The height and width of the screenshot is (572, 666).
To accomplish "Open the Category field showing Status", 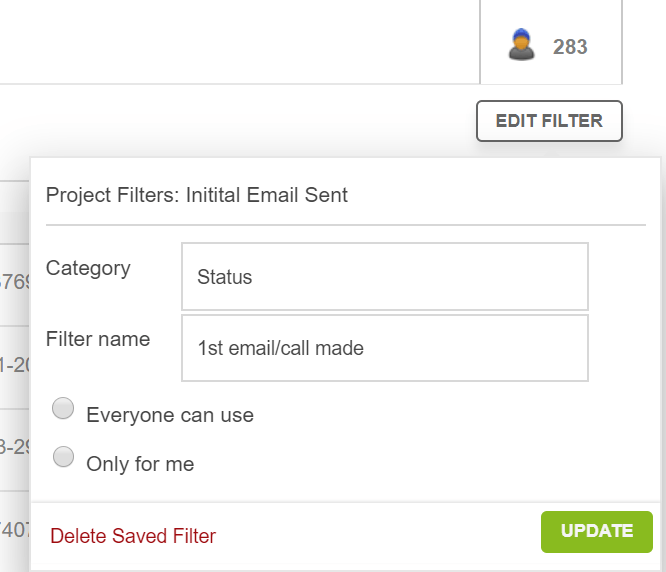I will (384, 276).
